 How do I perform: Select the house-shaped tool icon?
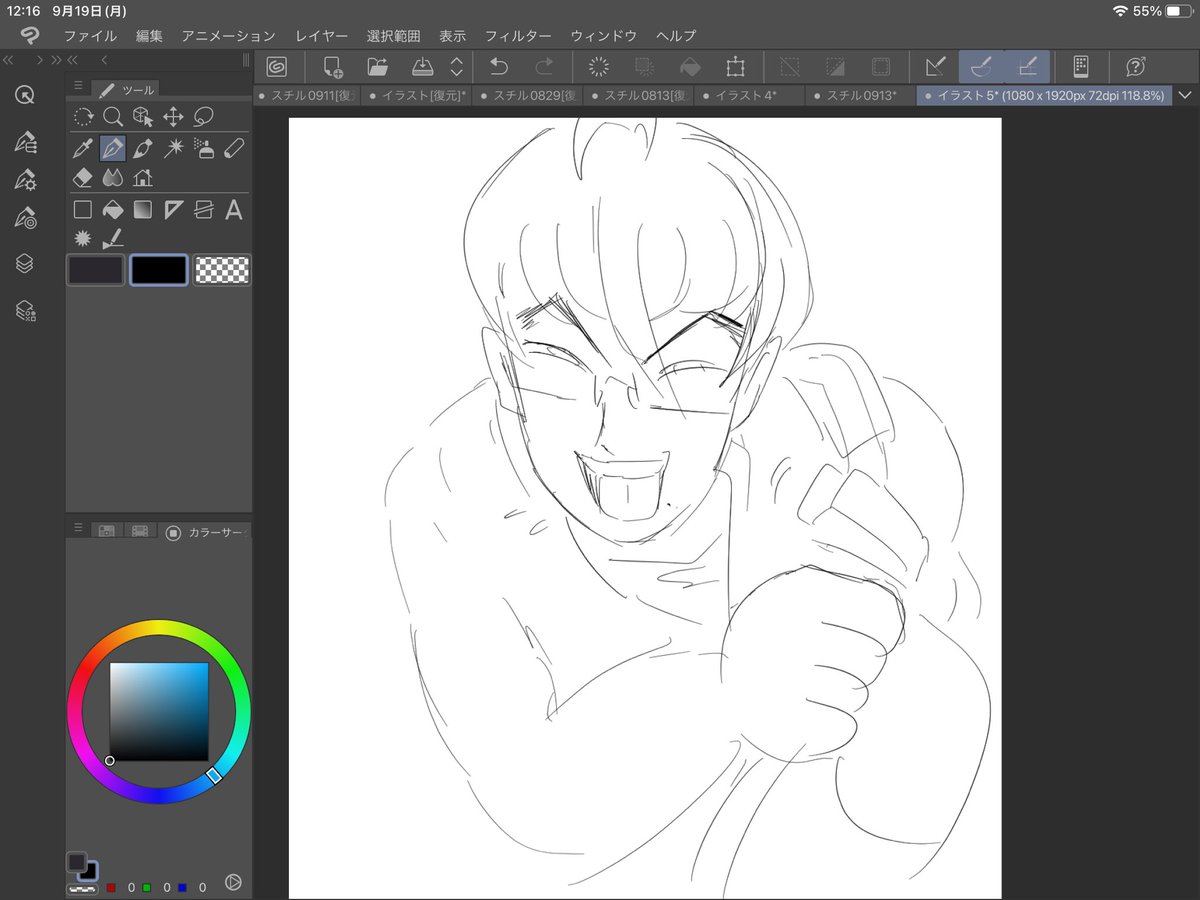point(143,178)
